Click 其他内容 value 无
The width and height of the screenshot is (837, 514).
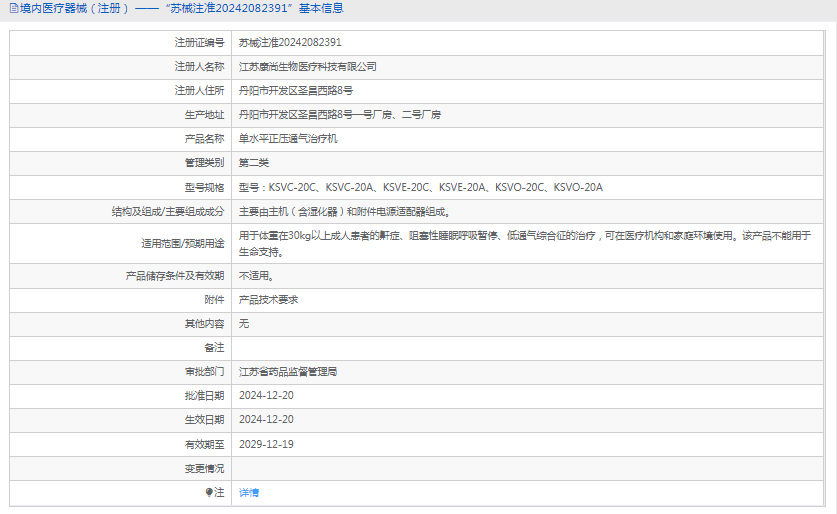243,324
